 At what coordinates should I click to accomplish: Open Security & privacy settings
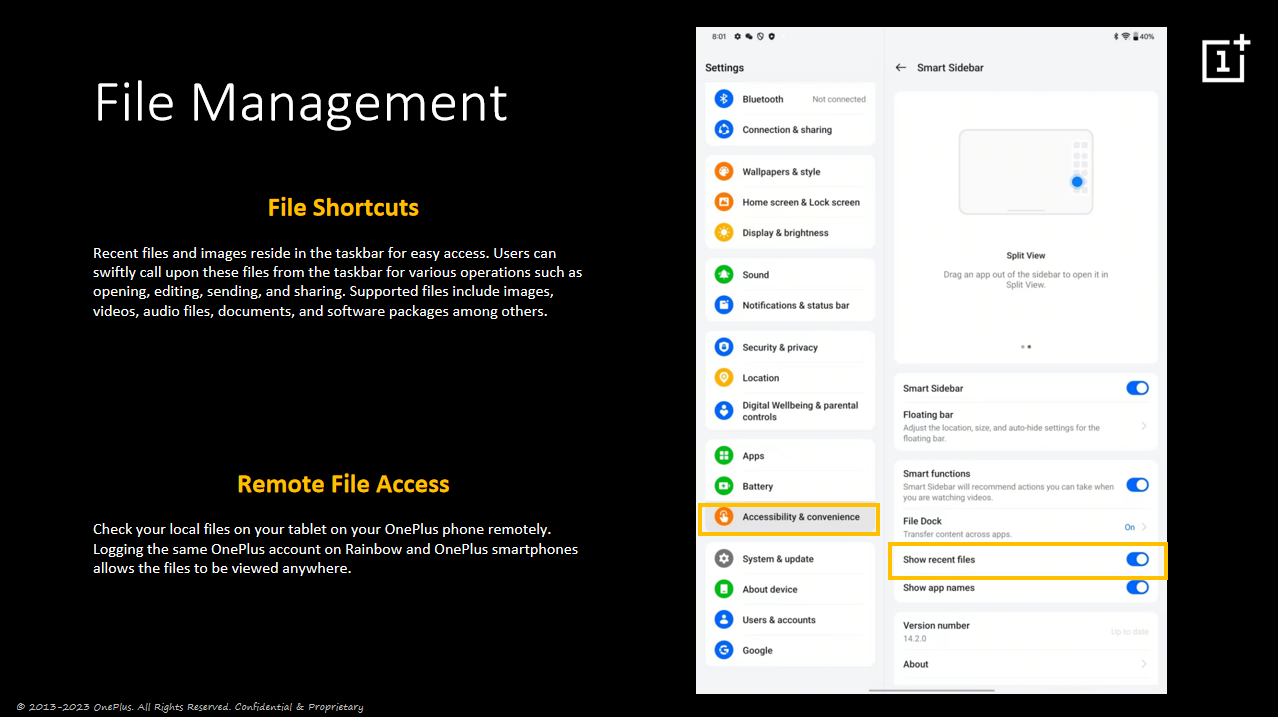pos(790,347)
